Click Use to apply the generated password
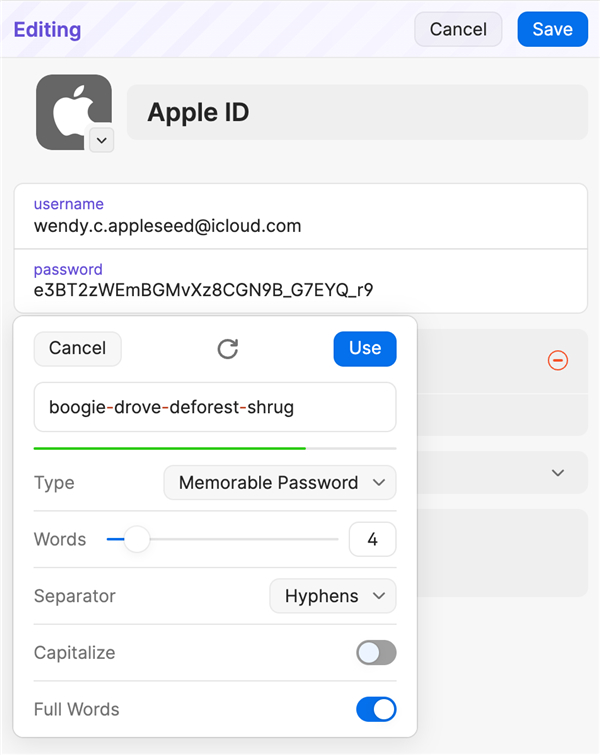Screen dimensions: 600x755 (x=365, y=349)
